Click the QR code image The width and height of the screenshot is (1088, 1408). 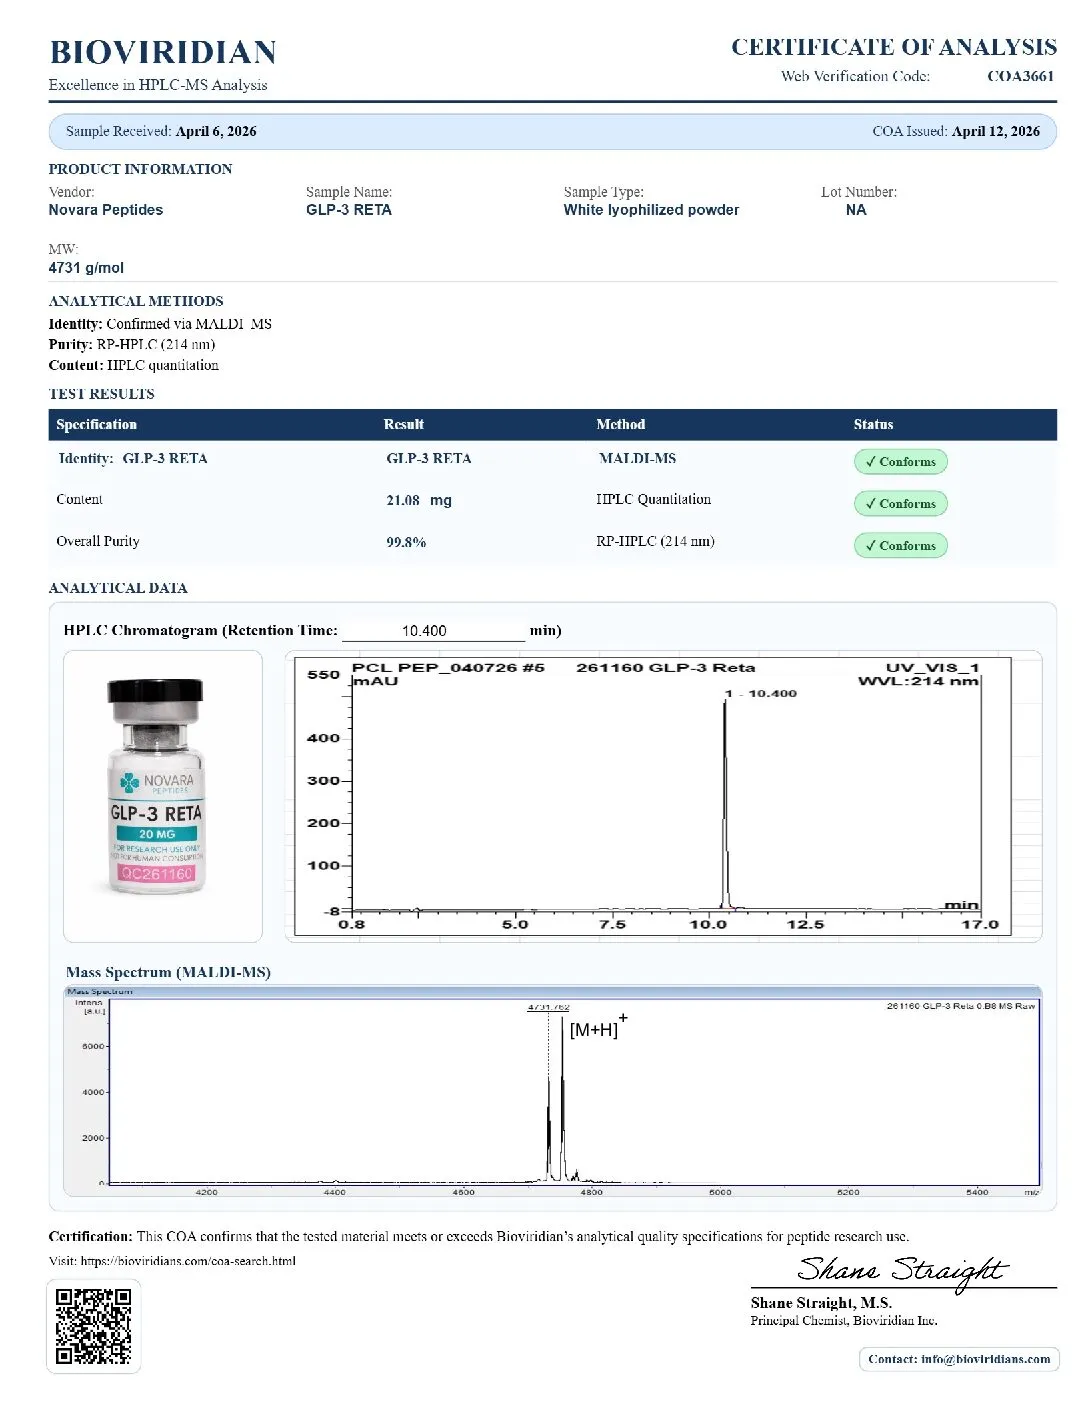tap(93, 1326)
